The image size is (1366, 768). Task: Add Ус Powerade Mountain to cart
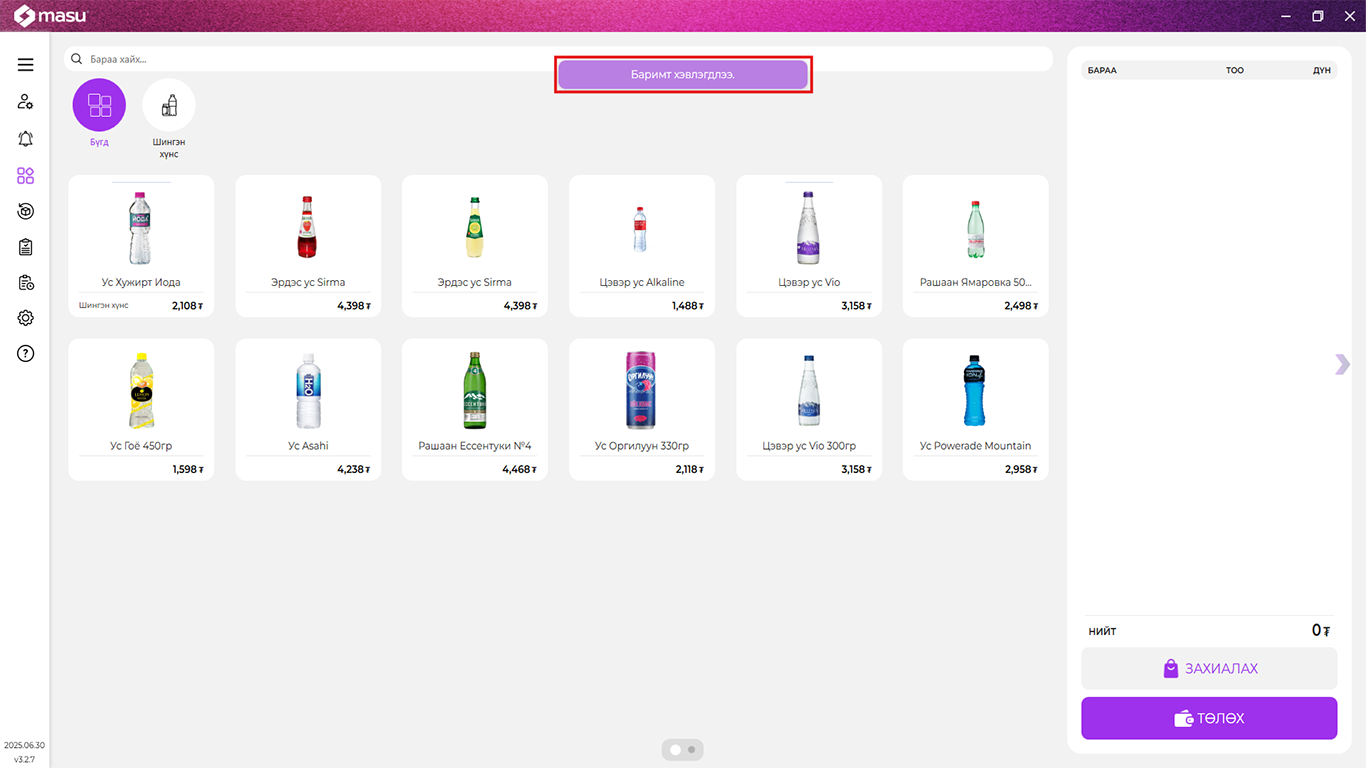click(975, 410)
